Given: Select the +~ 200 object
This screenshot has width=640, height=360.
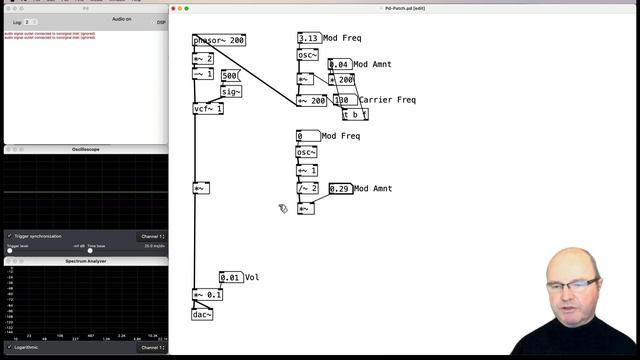Looking at the screenshot, I should tap(311, 100).
